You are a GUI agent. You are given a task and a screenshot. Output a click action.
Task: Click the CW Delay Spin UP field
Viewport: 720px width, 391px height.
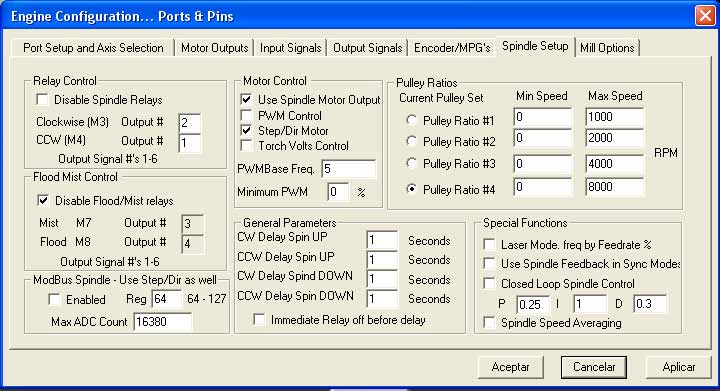click(x=382, y=240)
